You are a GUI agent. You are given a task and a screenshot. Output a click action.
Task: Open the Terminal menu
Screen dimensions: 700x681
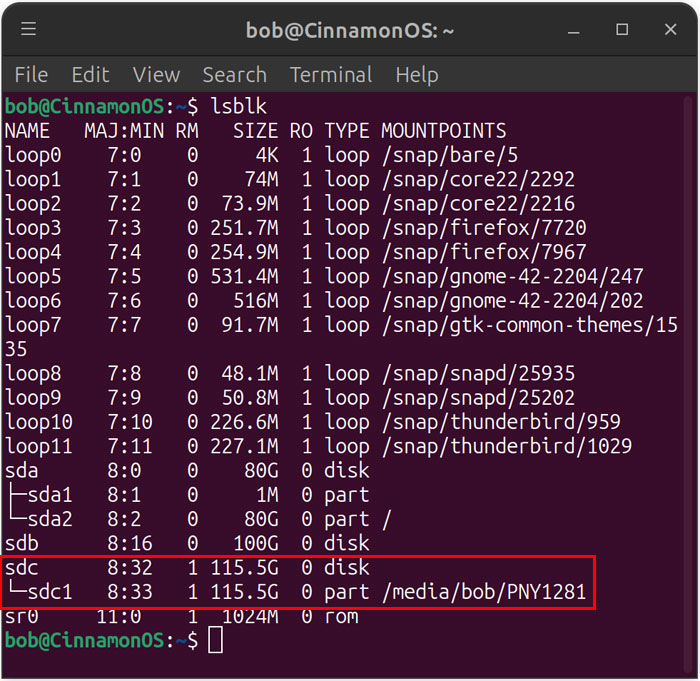331,75
